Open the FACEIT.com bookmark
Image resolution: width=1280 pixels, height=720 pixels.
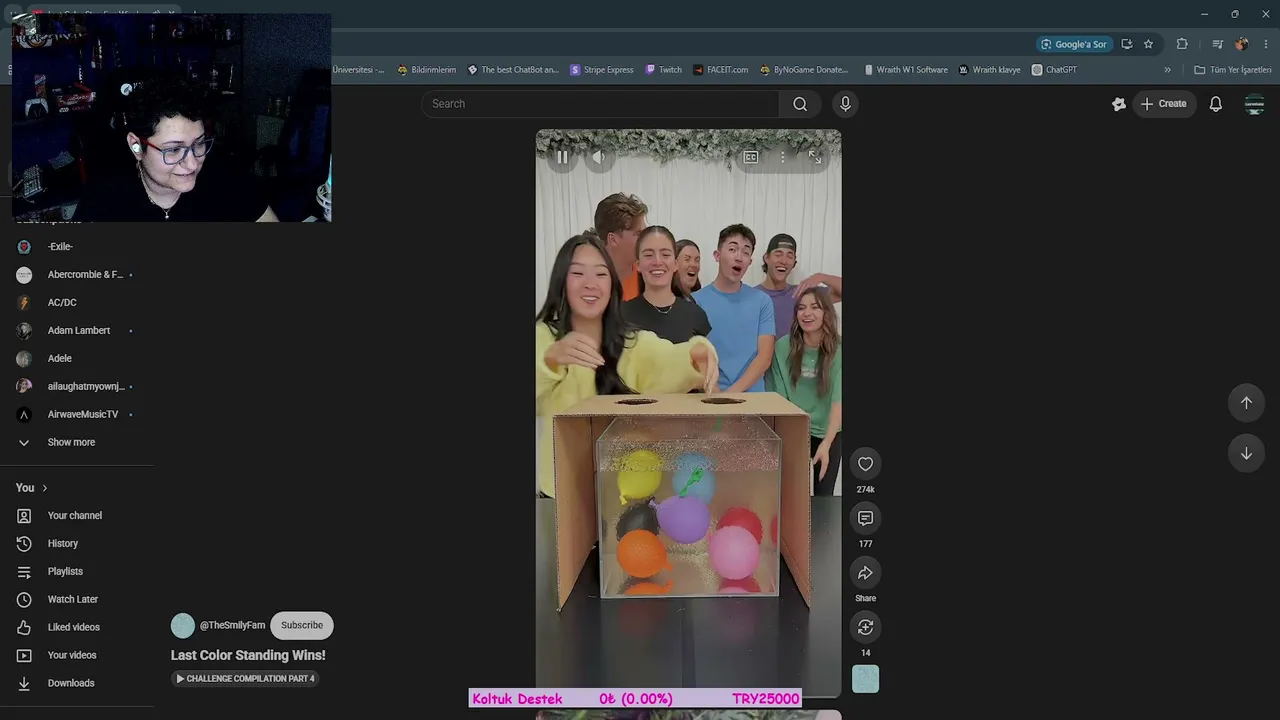[x=720, y=70]
